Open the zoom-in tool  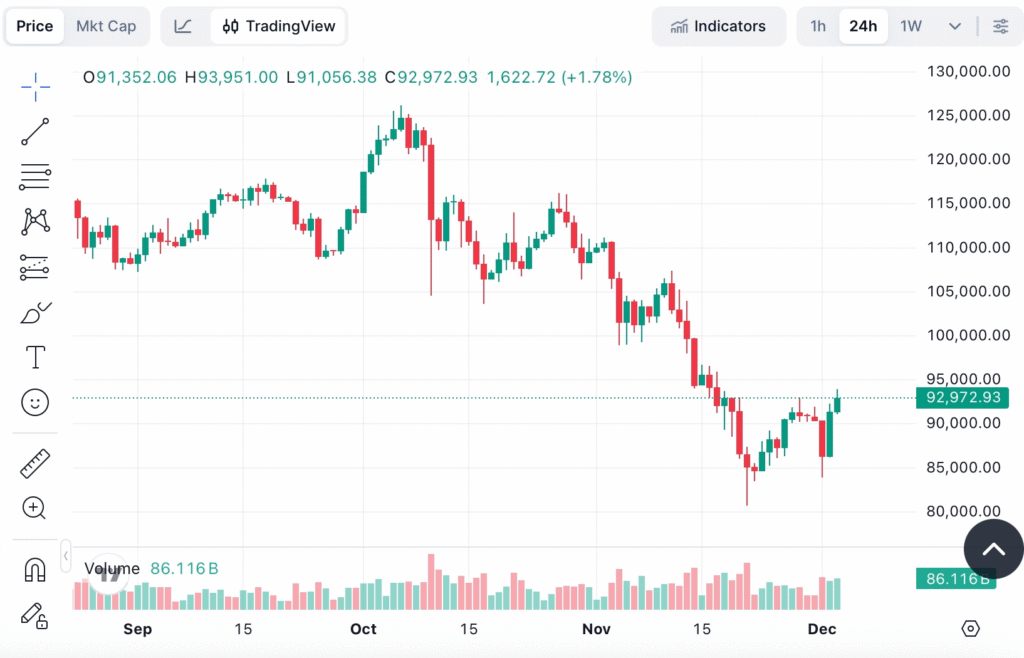pos(34,508)
